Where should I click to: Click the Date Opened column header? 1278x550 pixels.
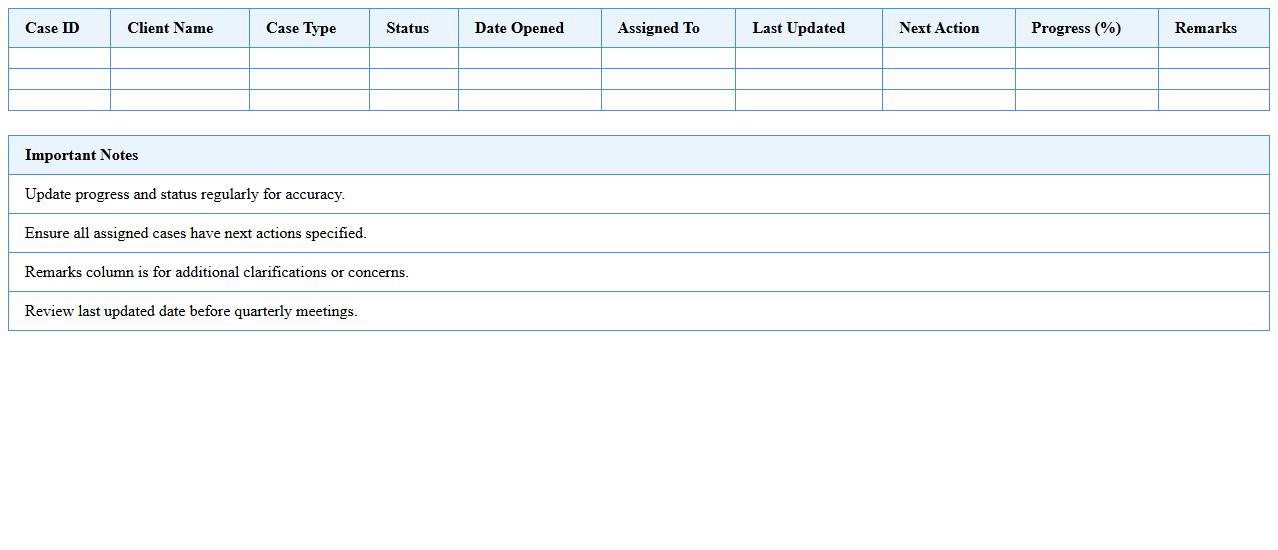[530, 28]
